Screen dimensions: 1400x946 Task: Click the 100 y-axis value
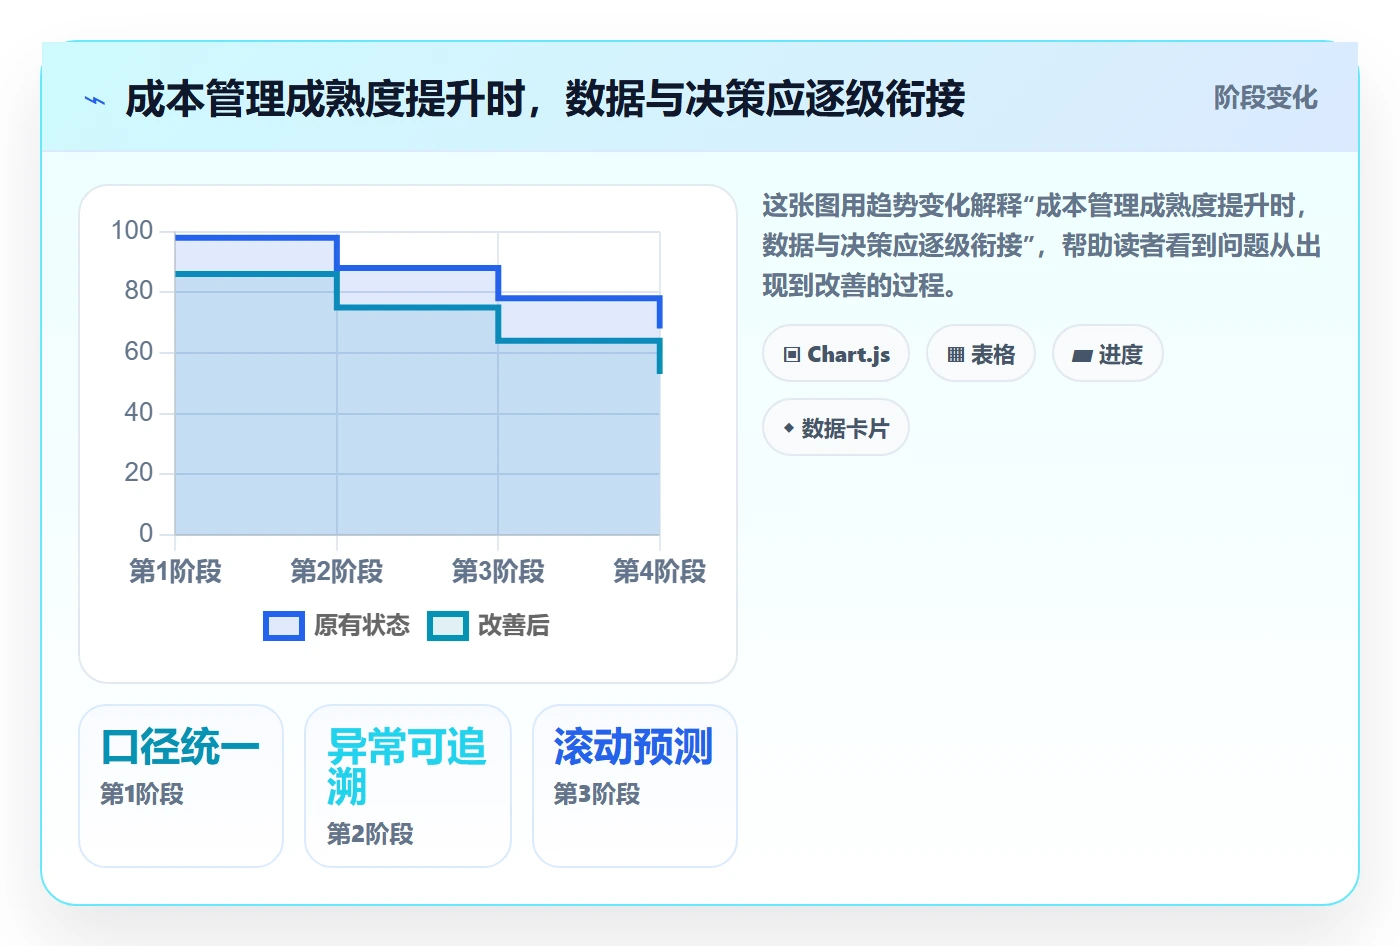(132, 231)
